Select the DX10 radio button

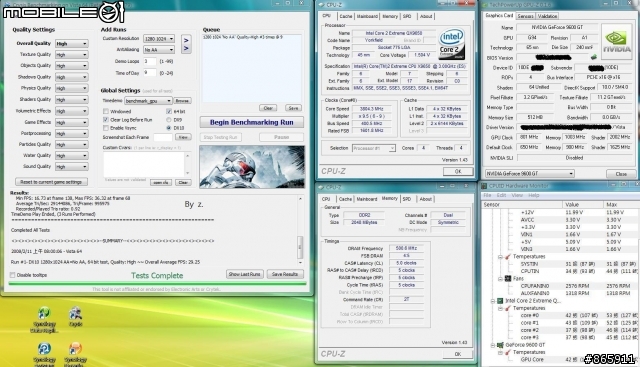coord(169,128)
